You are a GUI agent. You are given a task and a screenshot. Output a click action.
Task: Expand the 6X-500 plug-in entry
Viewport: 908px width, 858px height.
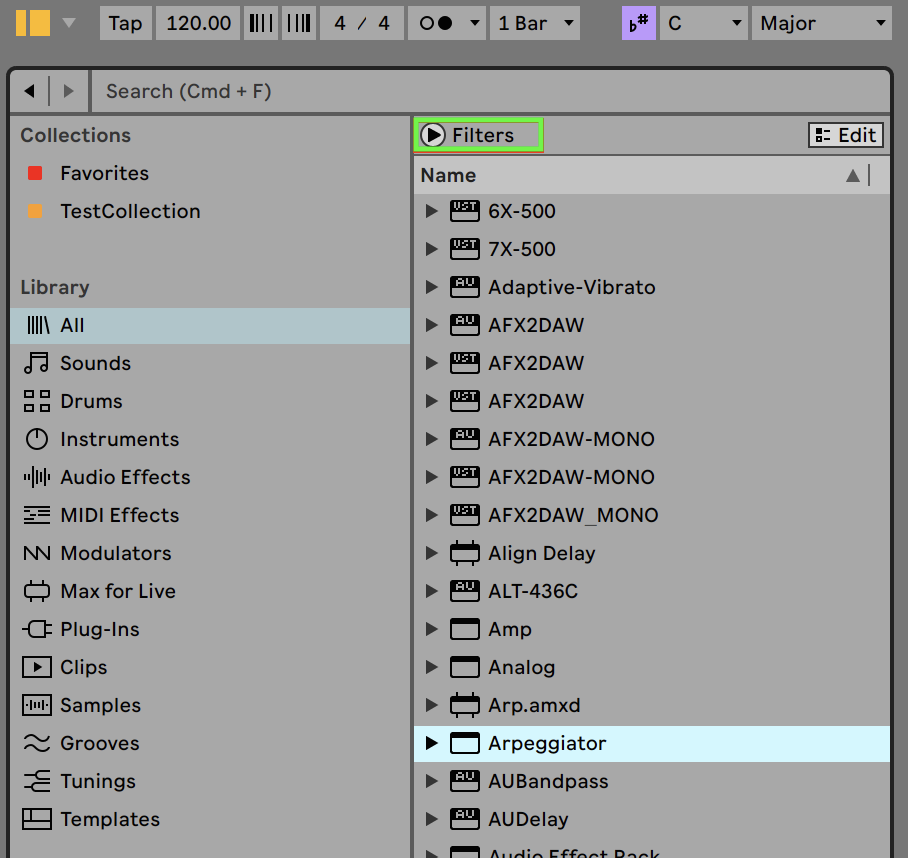[431, 211]
